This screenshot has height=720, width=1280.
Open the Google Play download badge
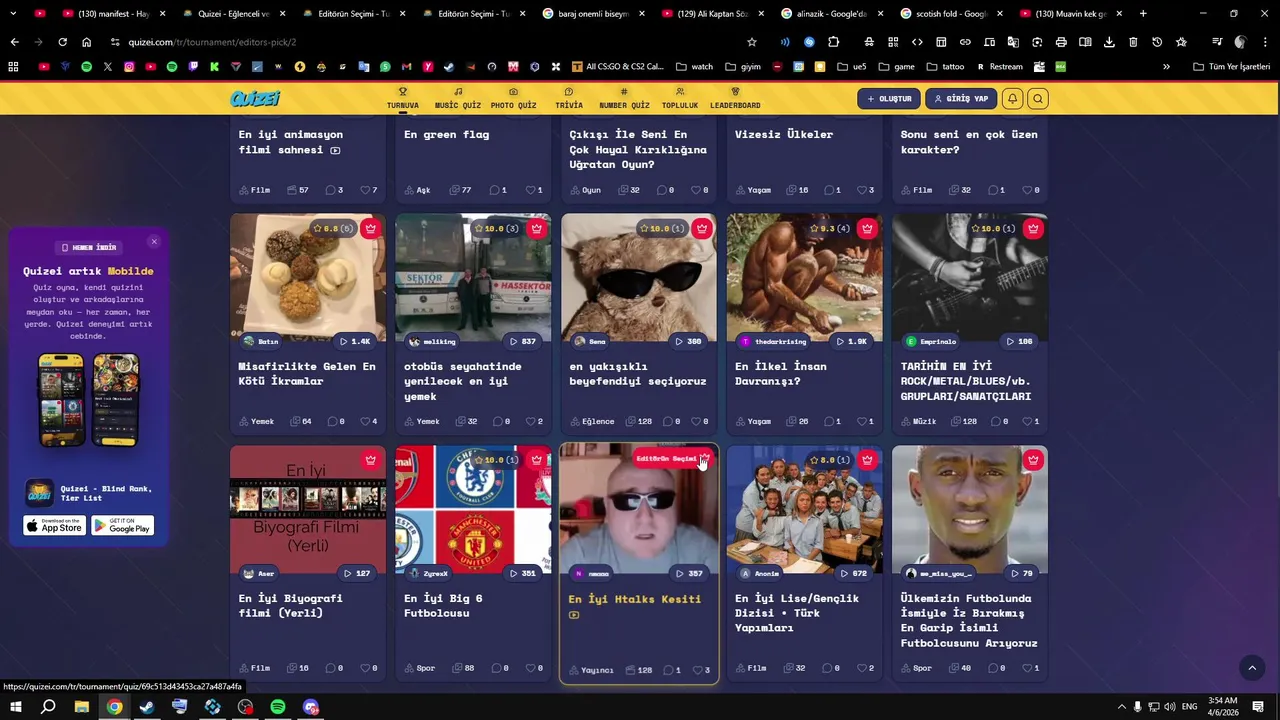[123, 526]
